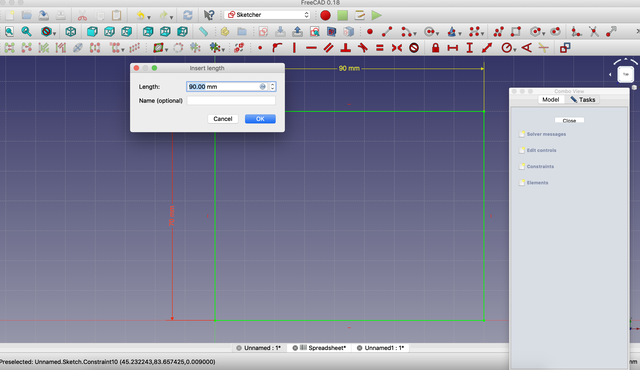Expand the radius constraint dropdown arrow
This screenshot has height=370, width=640.
[x=515, y=50]
